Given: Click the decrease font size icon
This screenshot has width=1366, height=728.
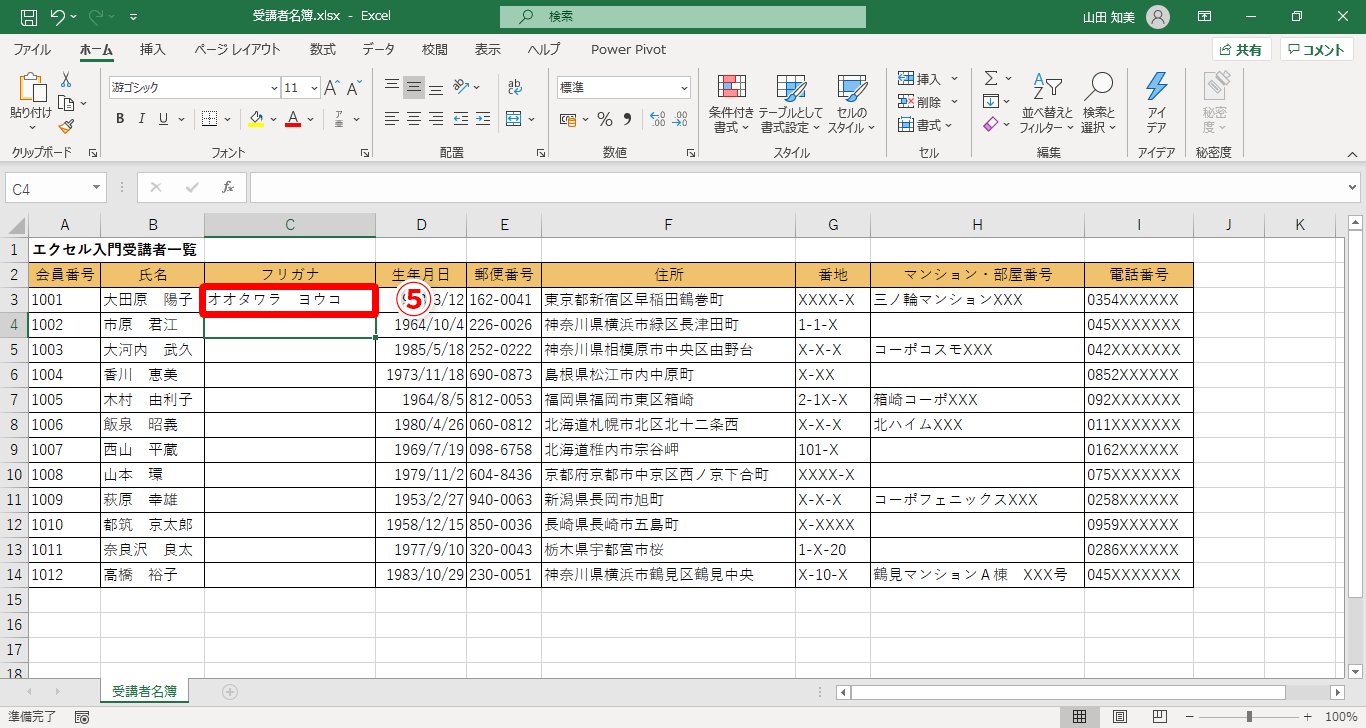Looking at the screenshot, I should click(355, 88).
